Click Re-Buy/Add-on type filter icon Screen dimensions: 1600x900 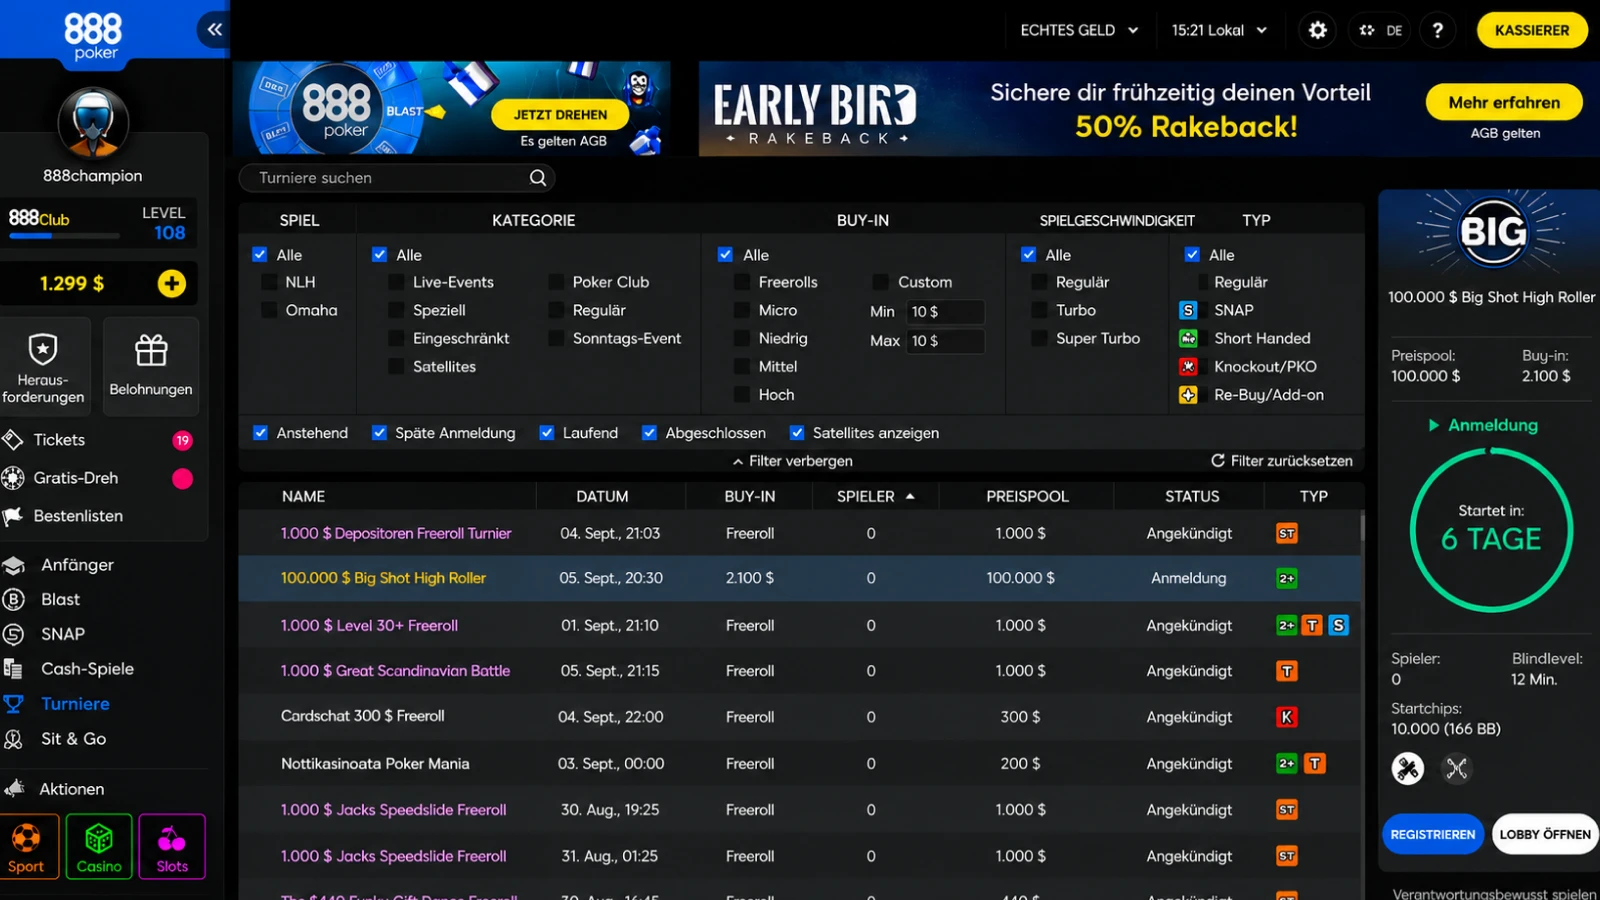tap(1188, 395)
